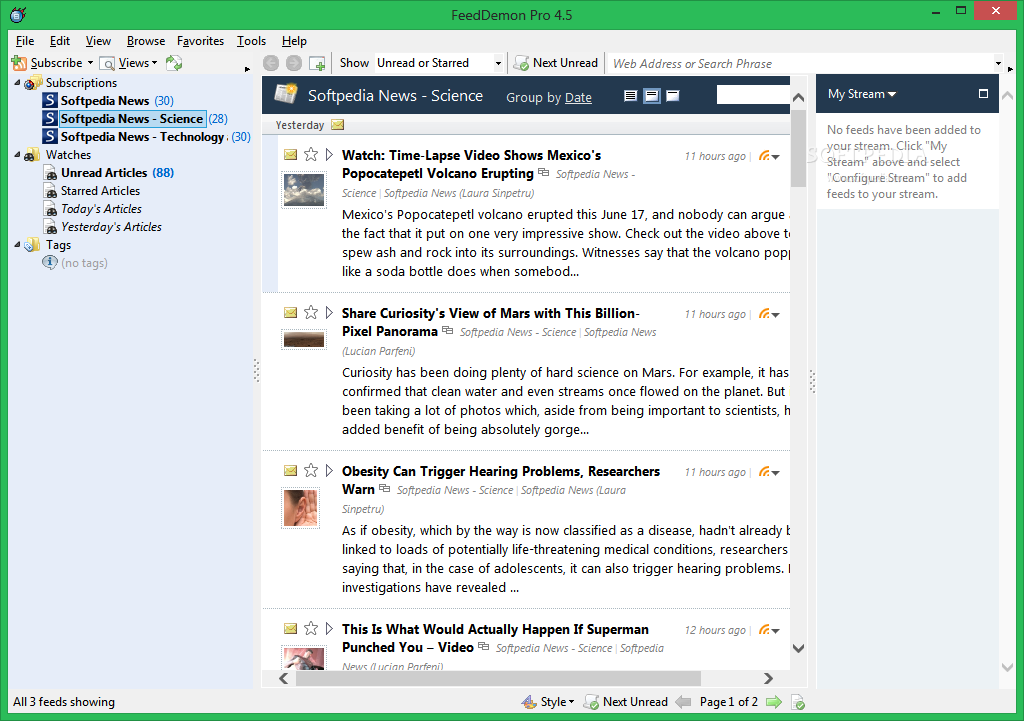Click Next Unread in bottom bar

pyautogui.click(x=626, y=702)
